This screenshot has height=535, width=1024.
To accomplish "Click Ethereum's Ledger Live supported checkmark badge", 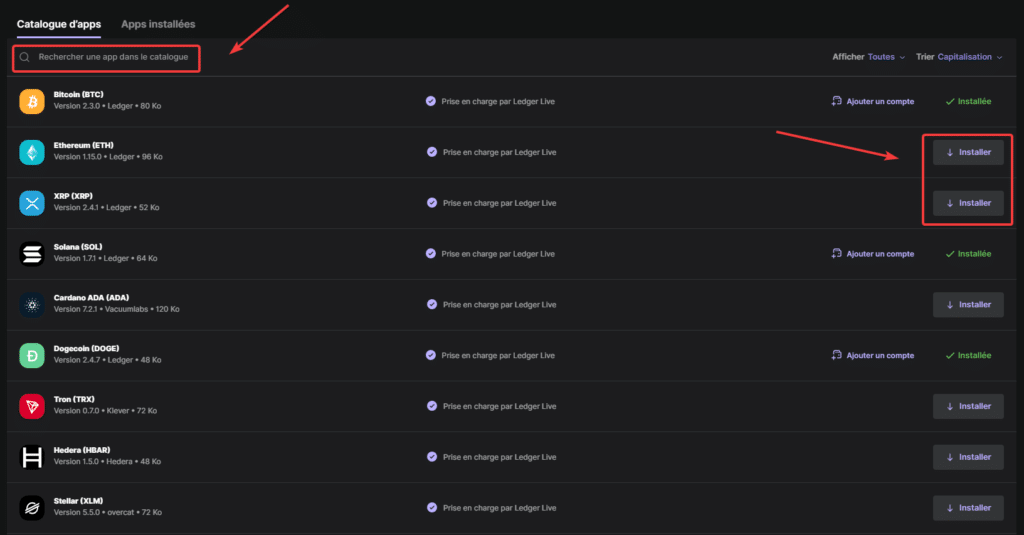I will pyautogui.click(x=432, y=152).
